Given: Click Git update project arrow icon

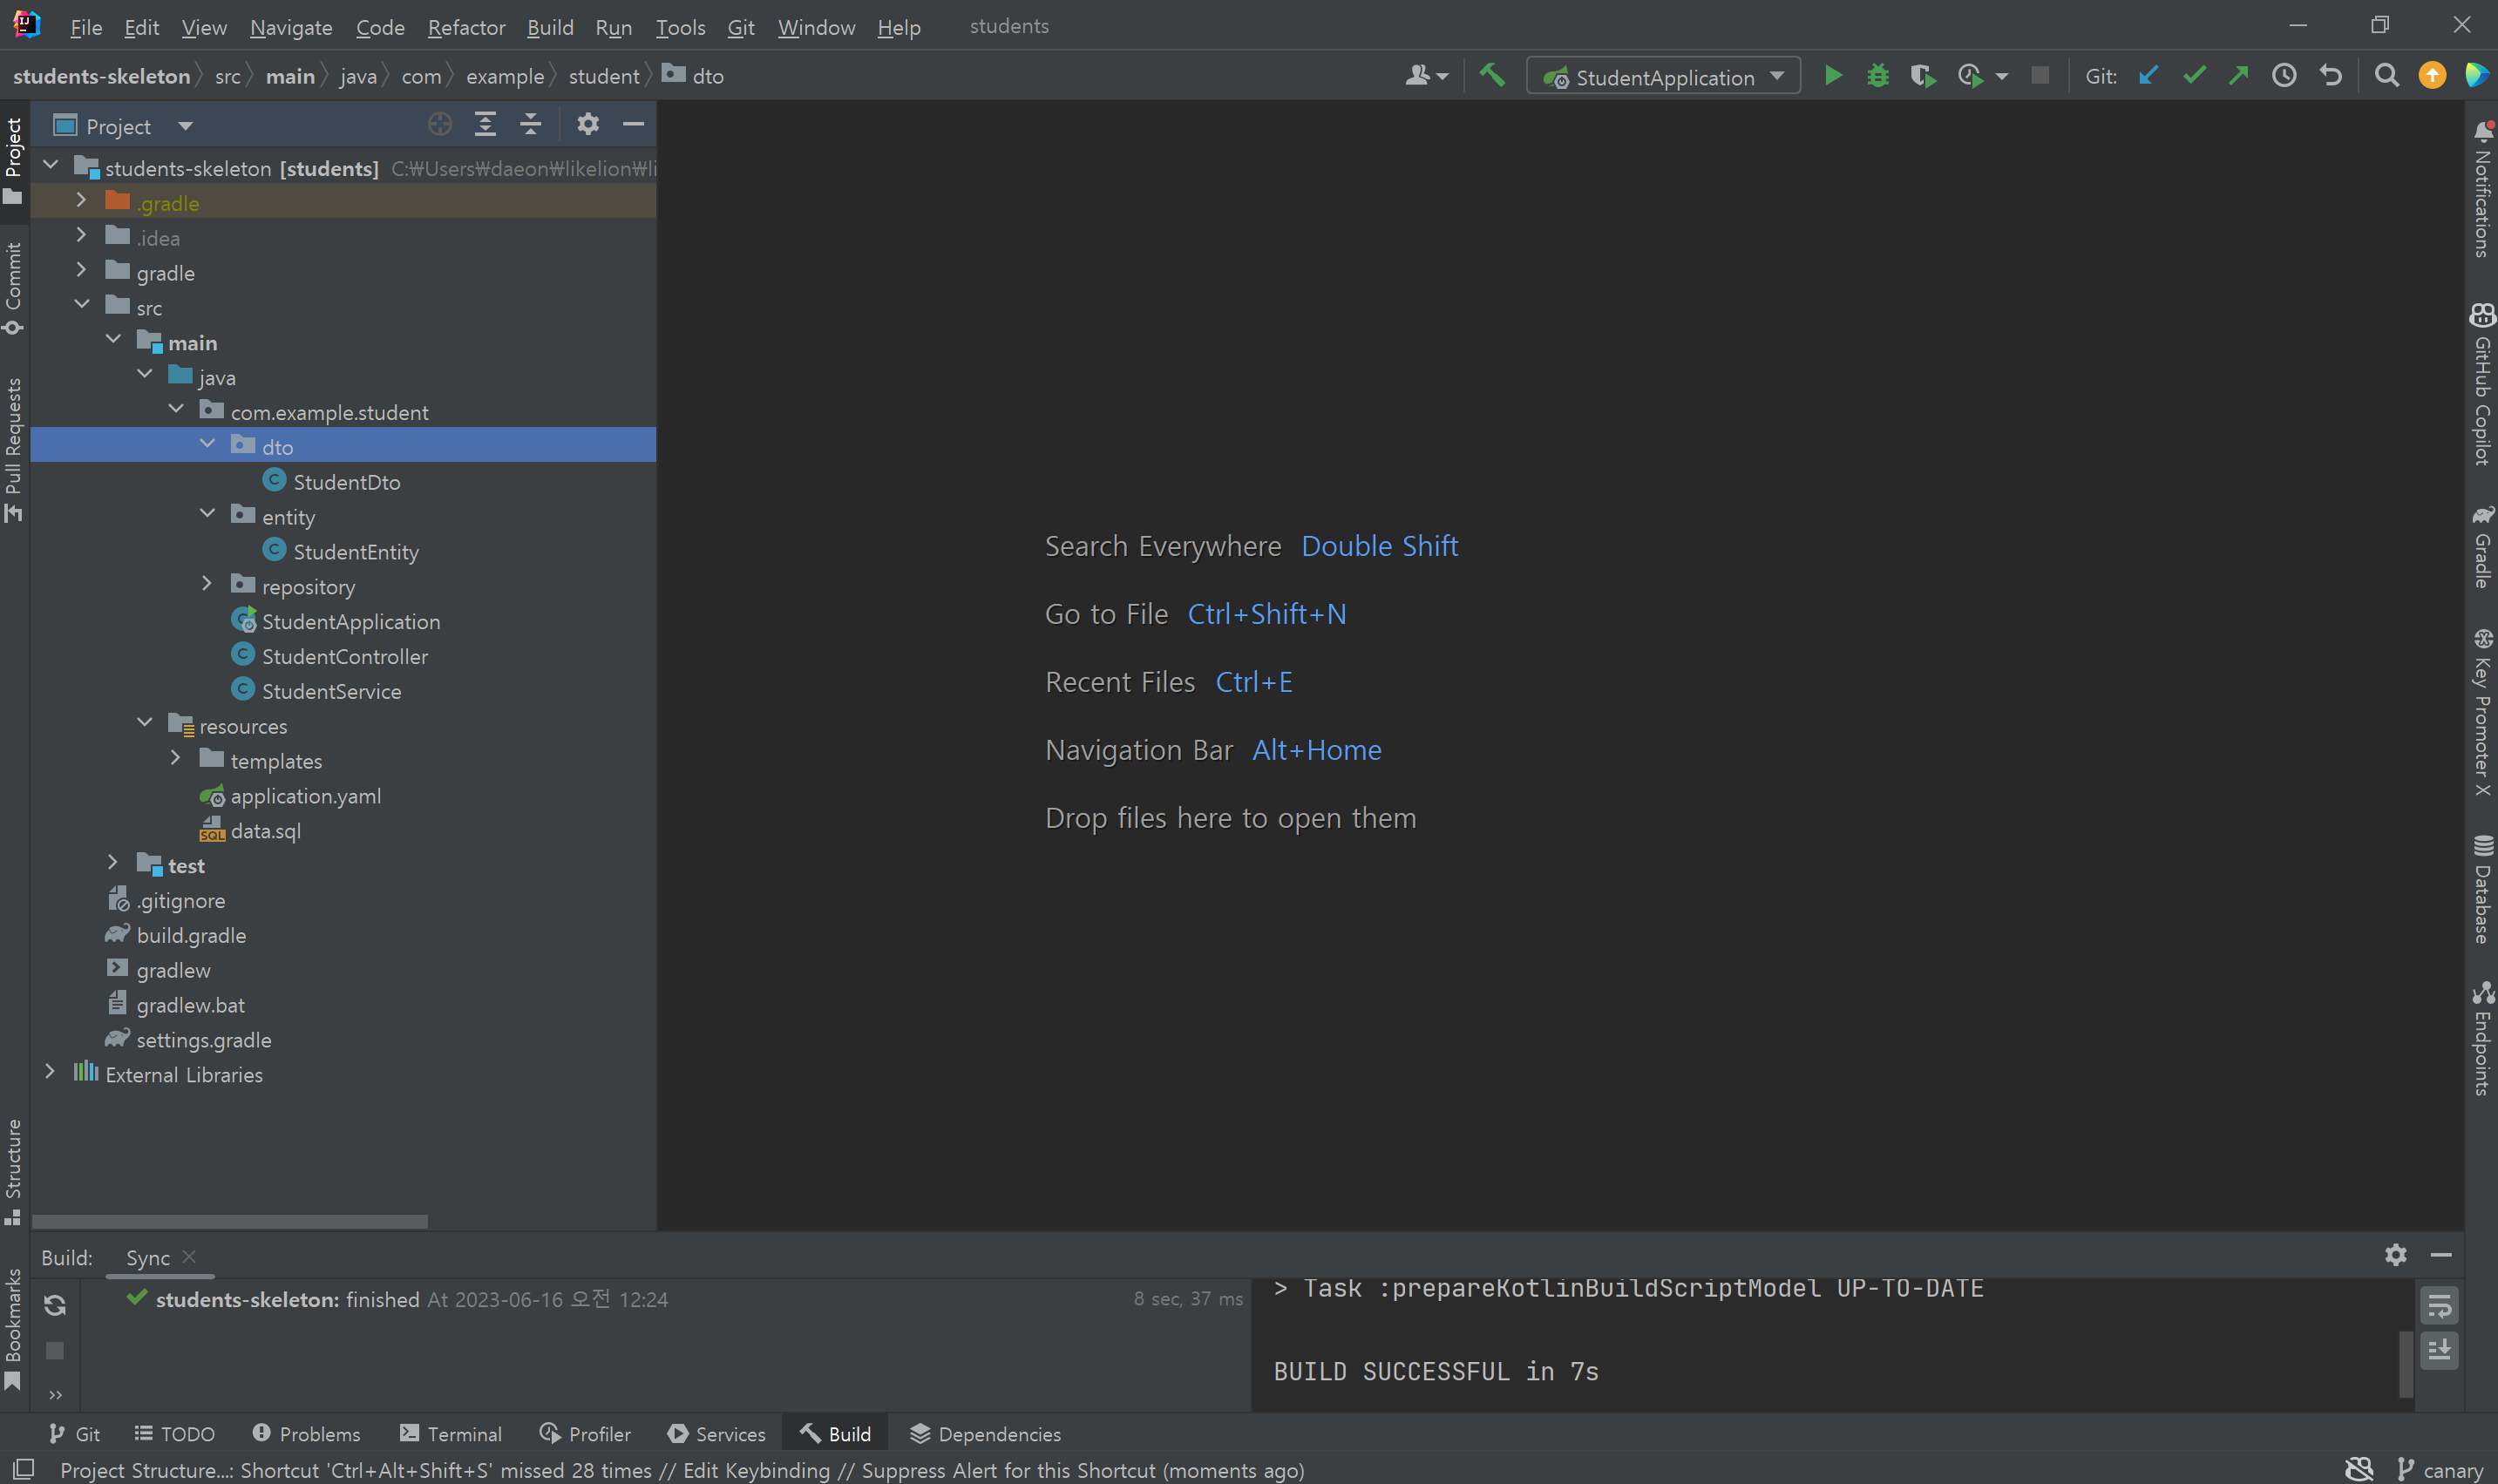Looking at the screenshot, I should click(2147, 76).
